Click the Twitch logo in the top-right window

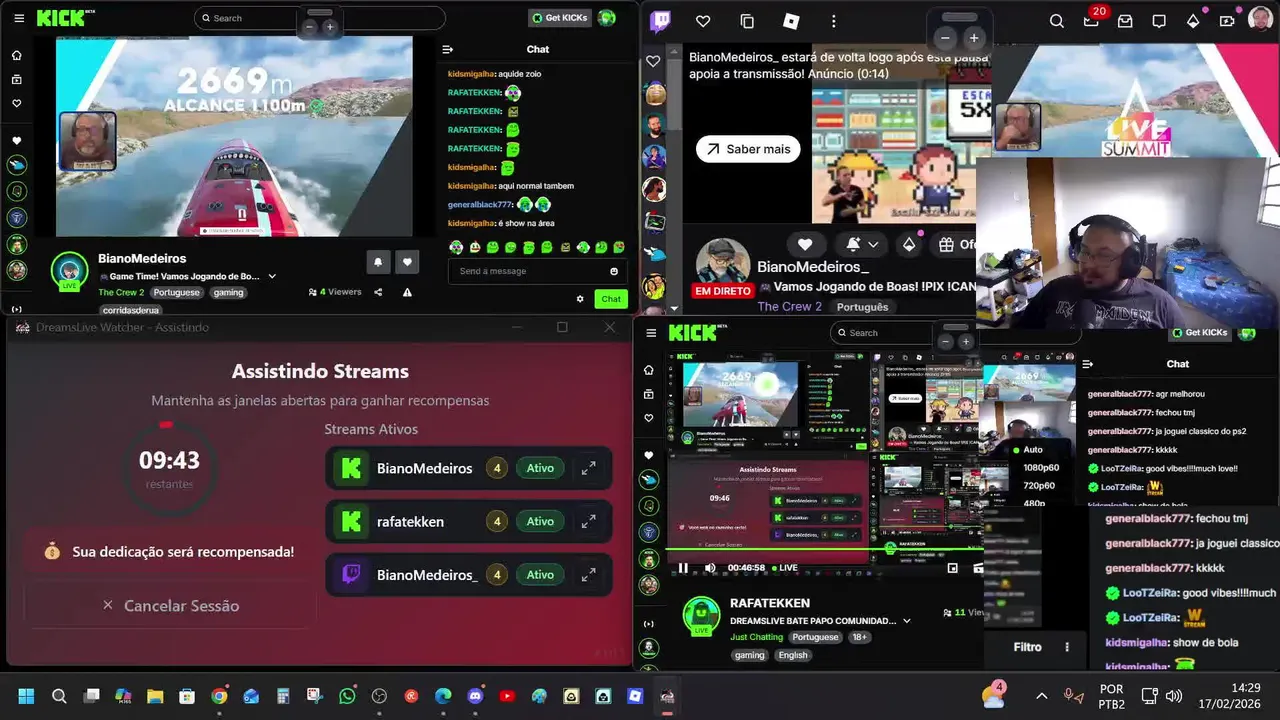coord(660,21)
